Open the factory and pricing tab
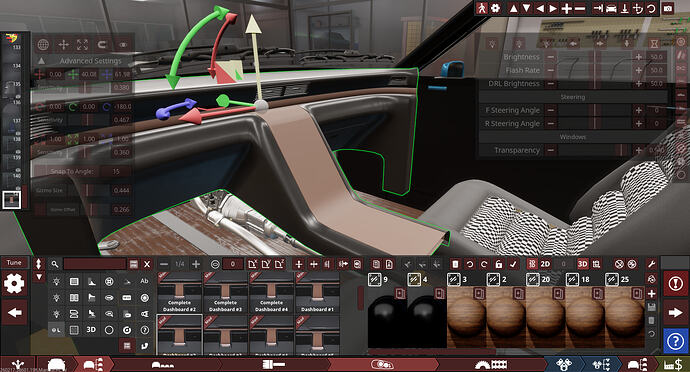This screenshot has width=690, height=372. [673, 365]
